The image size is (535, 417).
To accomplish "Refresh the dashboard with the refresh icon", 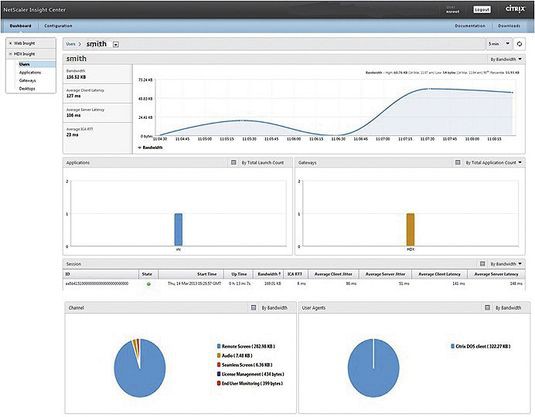I will (x=519, y=44).
